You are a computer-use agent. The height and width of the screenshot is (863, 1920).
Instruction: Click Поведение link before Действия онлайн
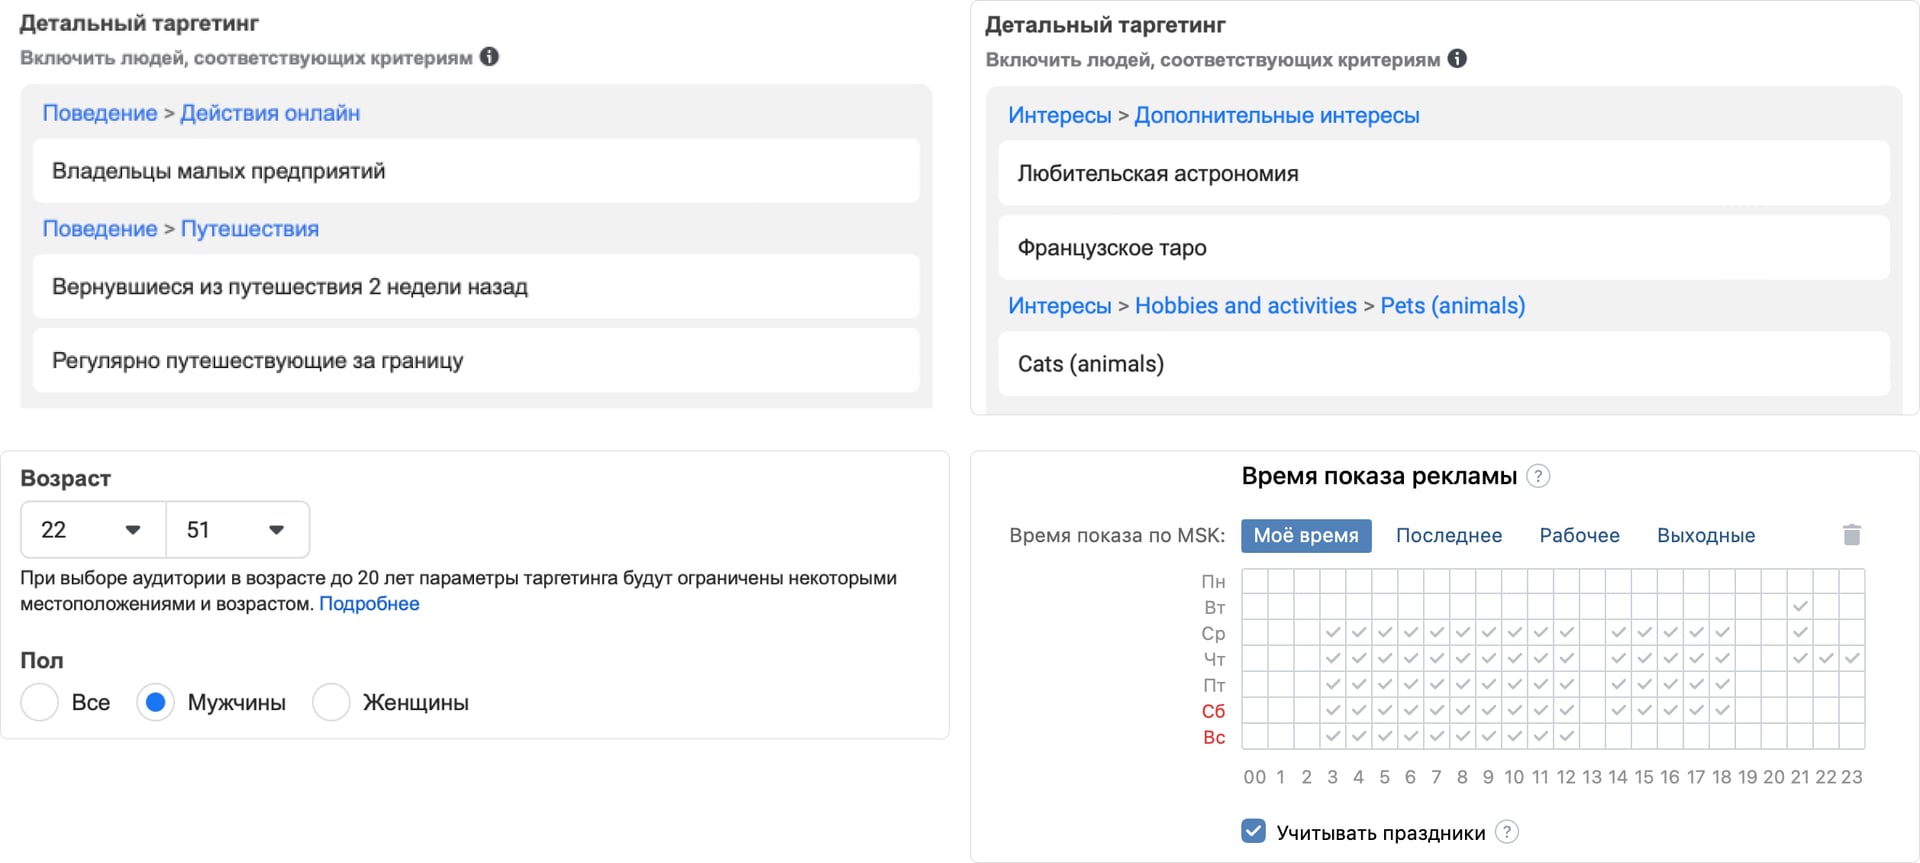100,113
